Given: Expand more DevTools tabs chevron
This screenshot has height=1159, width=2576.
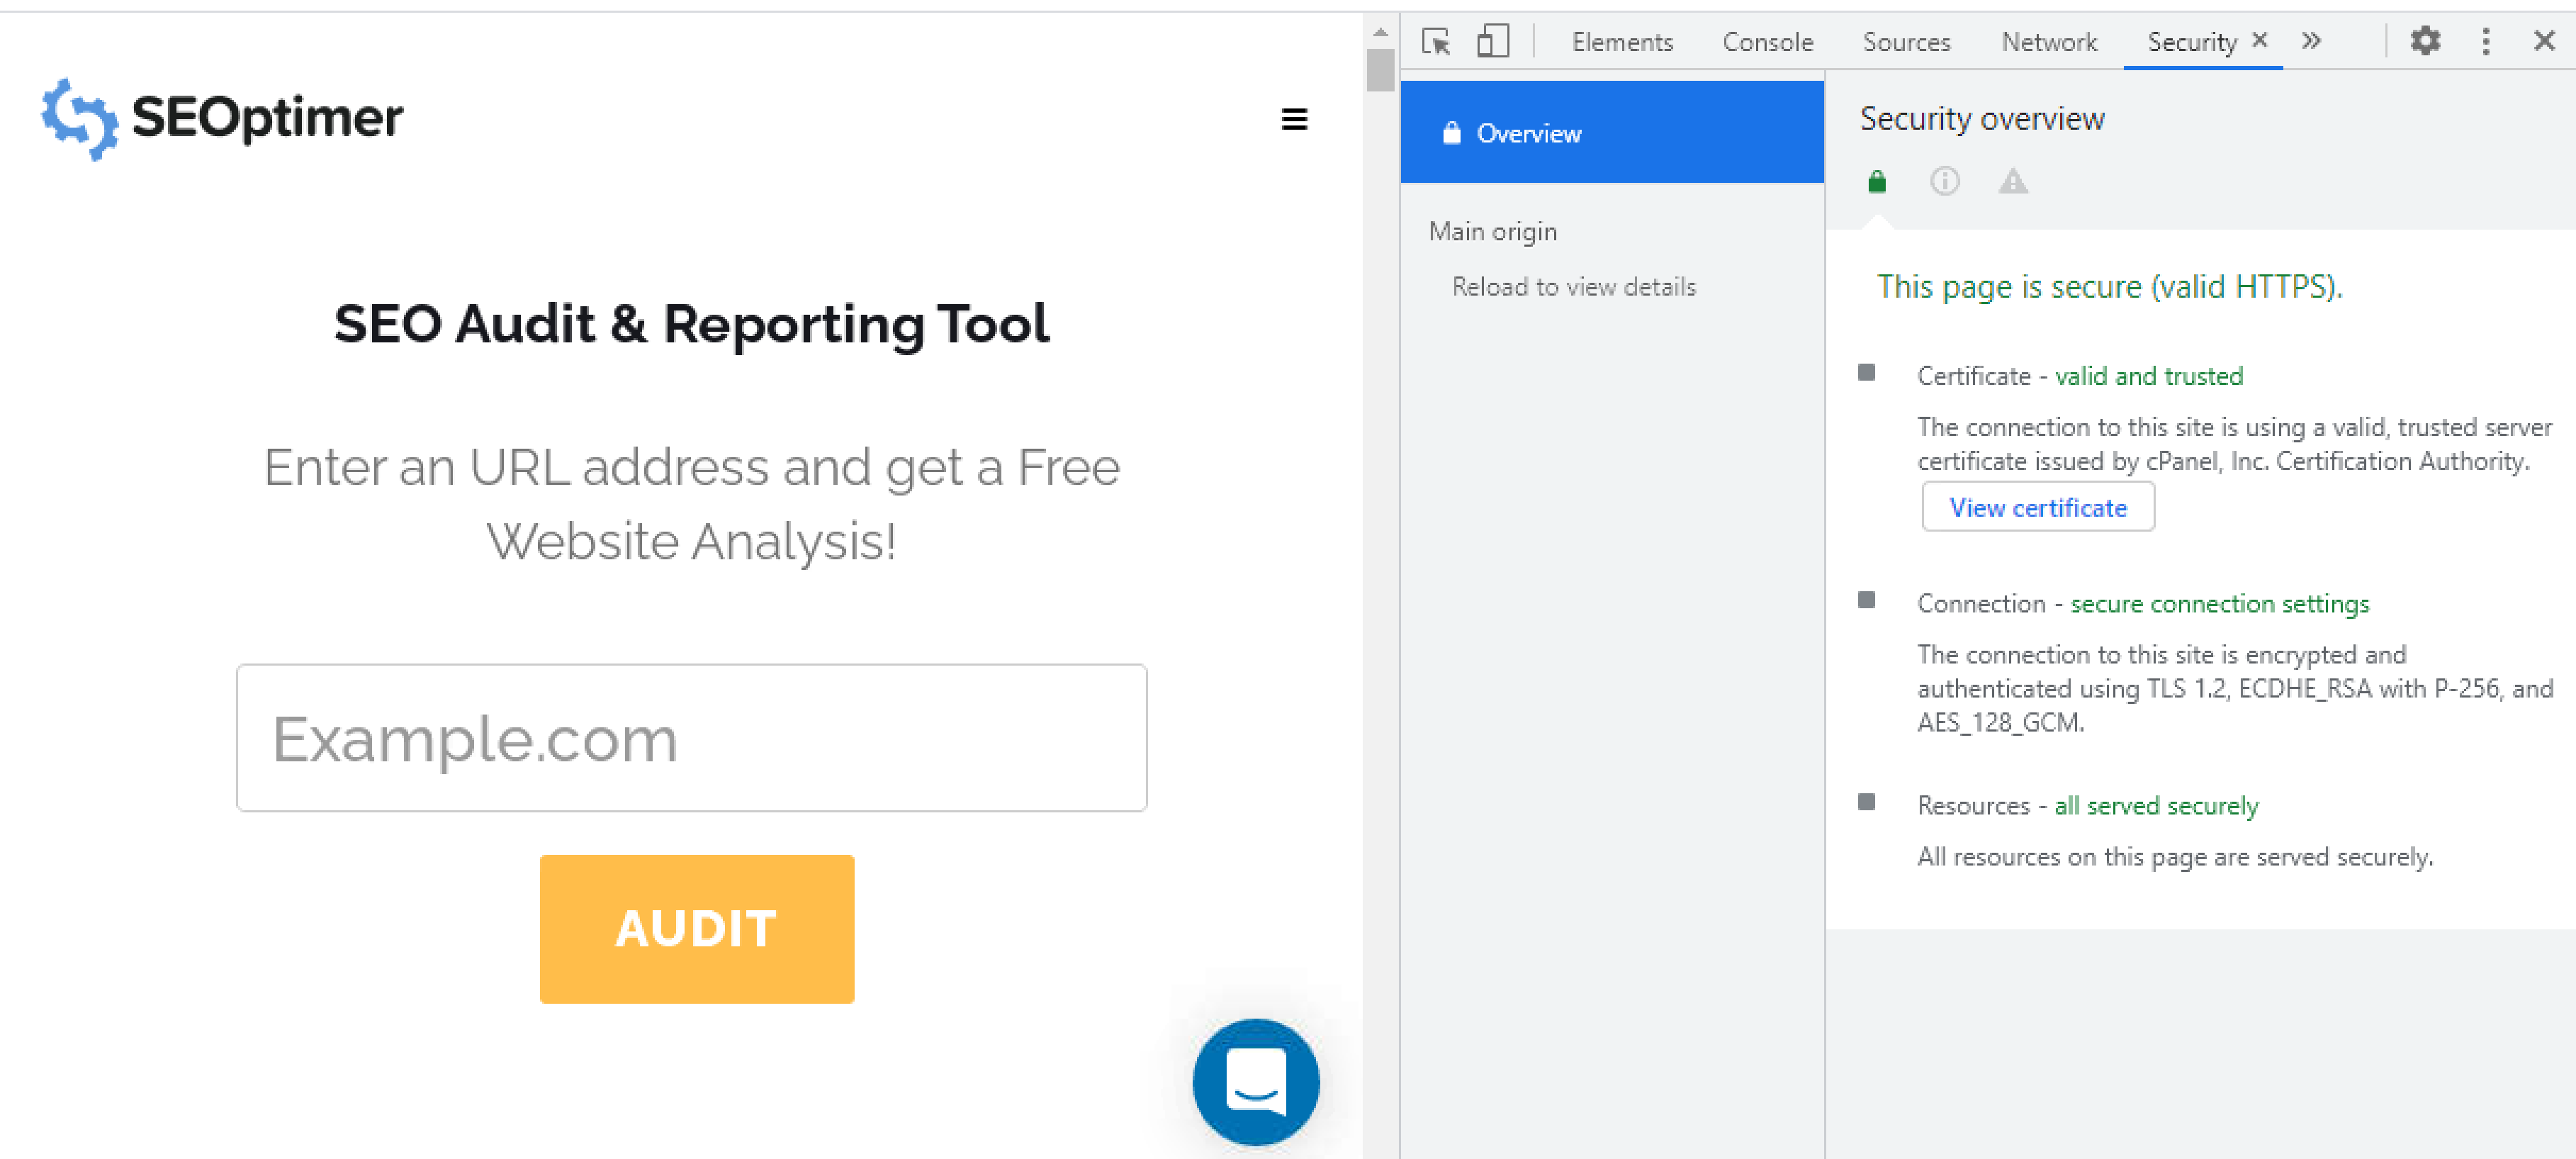Looking at the screenshot, I should point(2312,42).
